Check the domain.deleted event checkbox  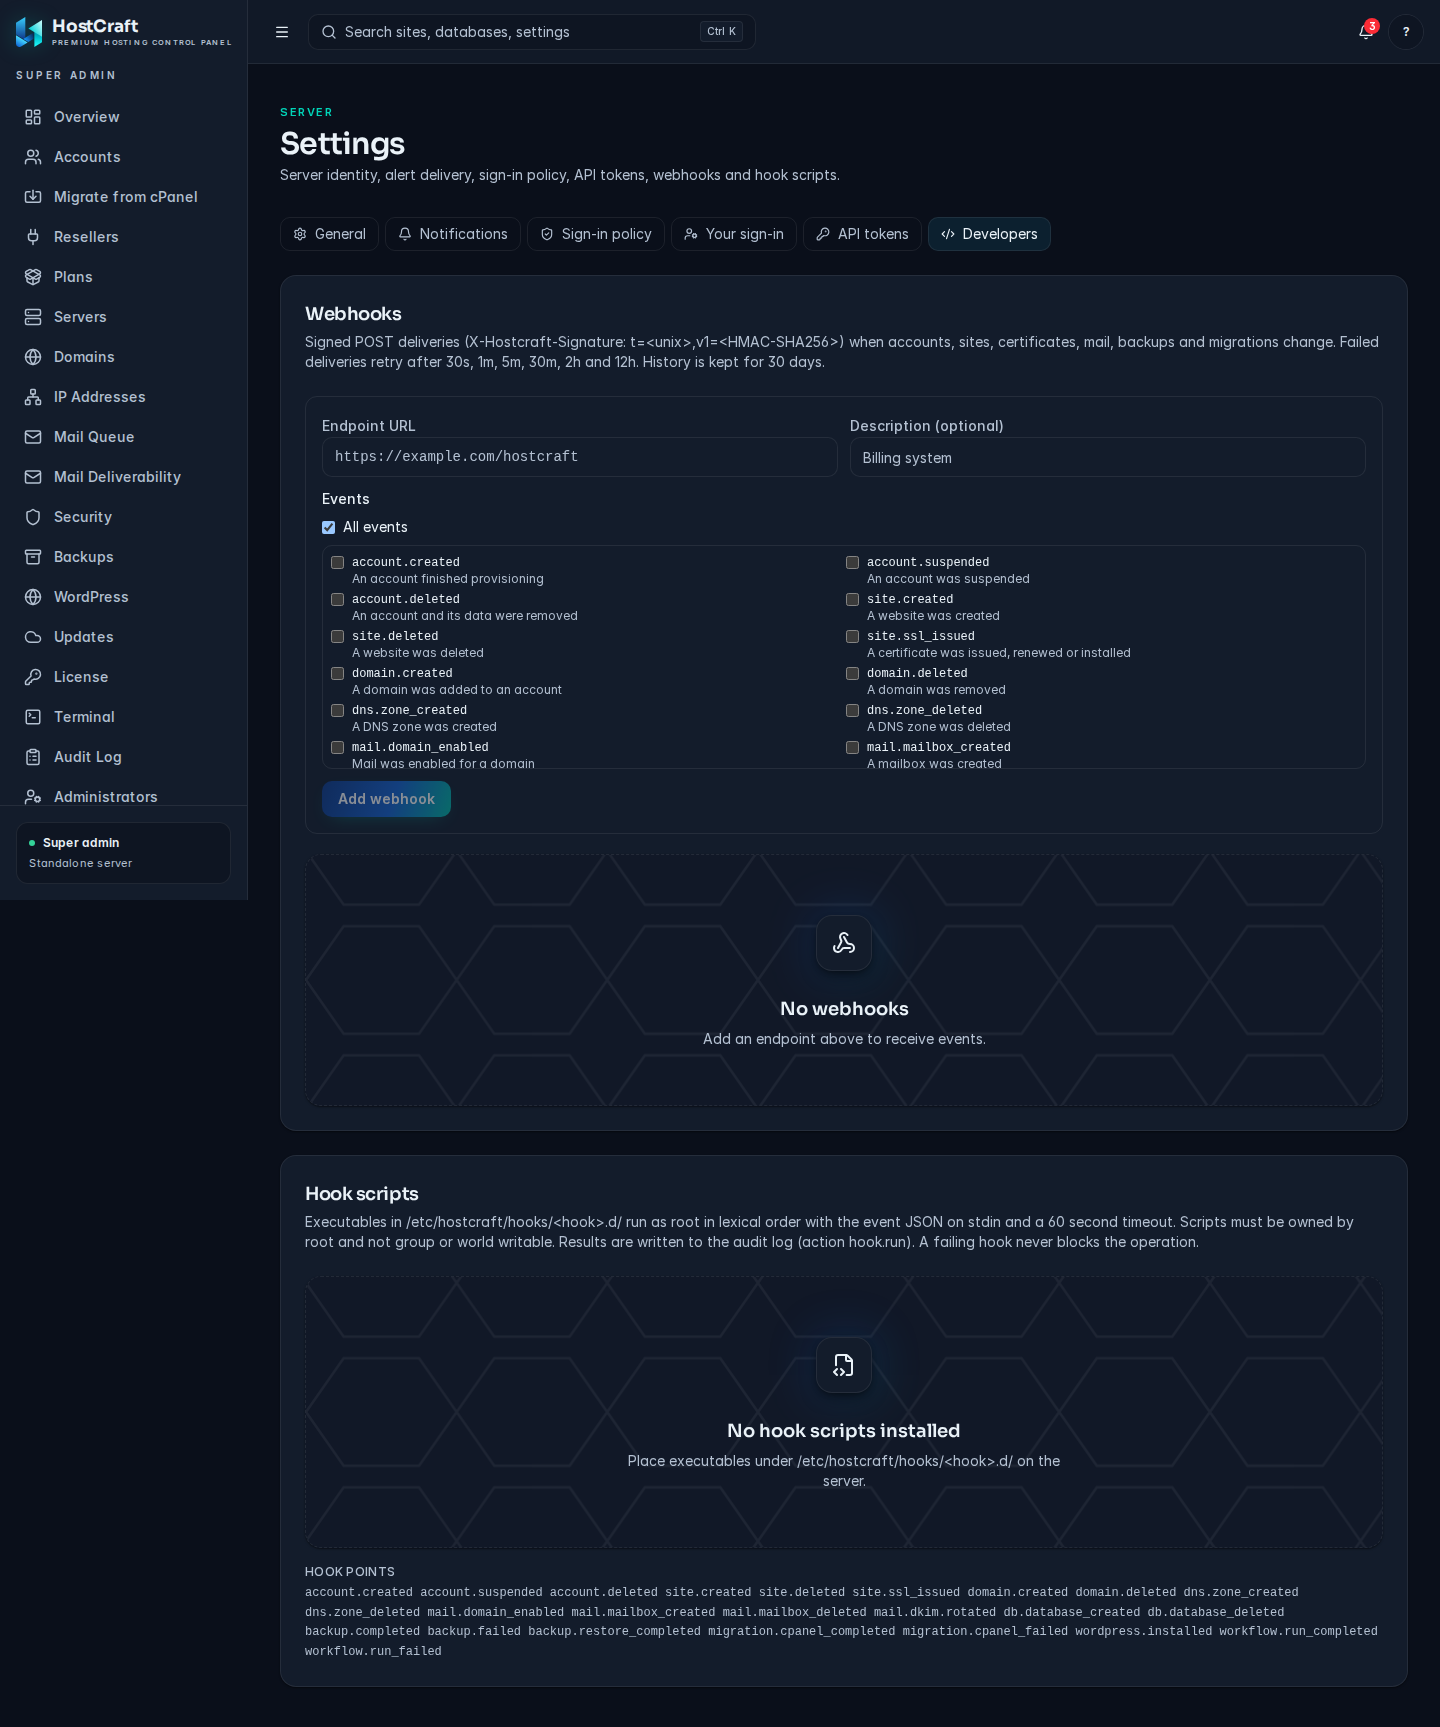coord(853,674)
